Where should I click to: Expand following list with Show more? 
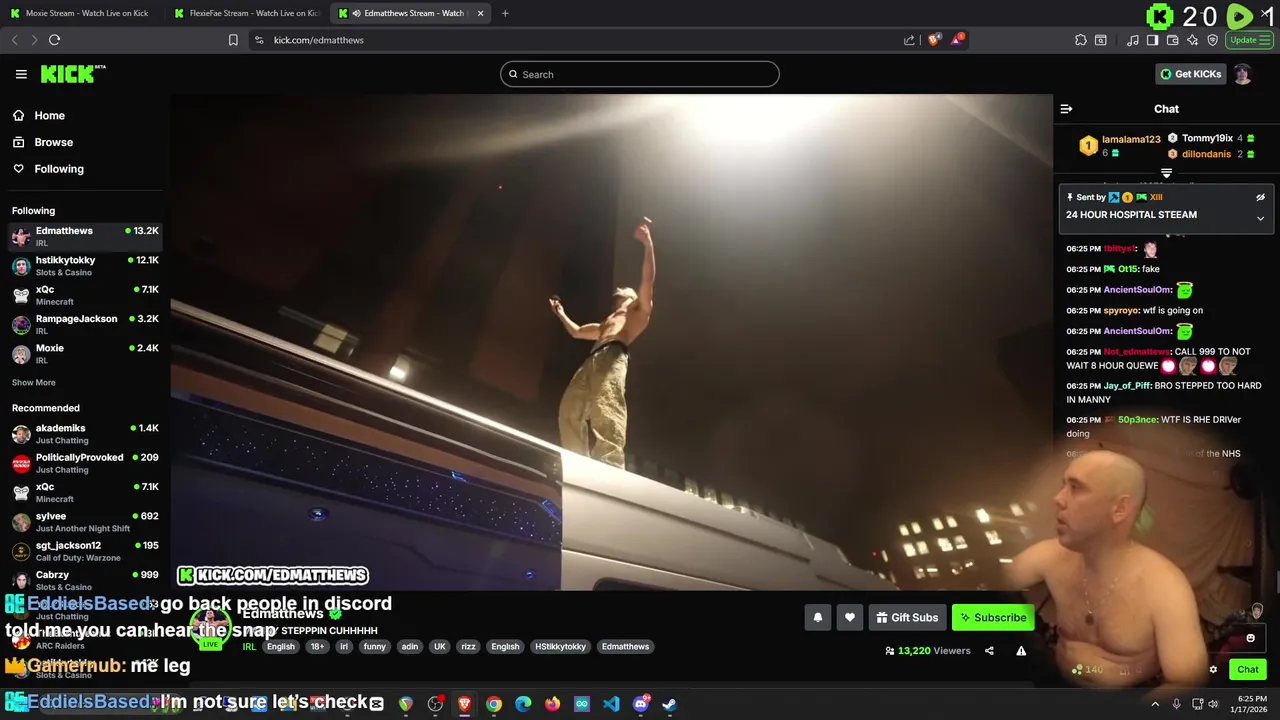[34, 383]
